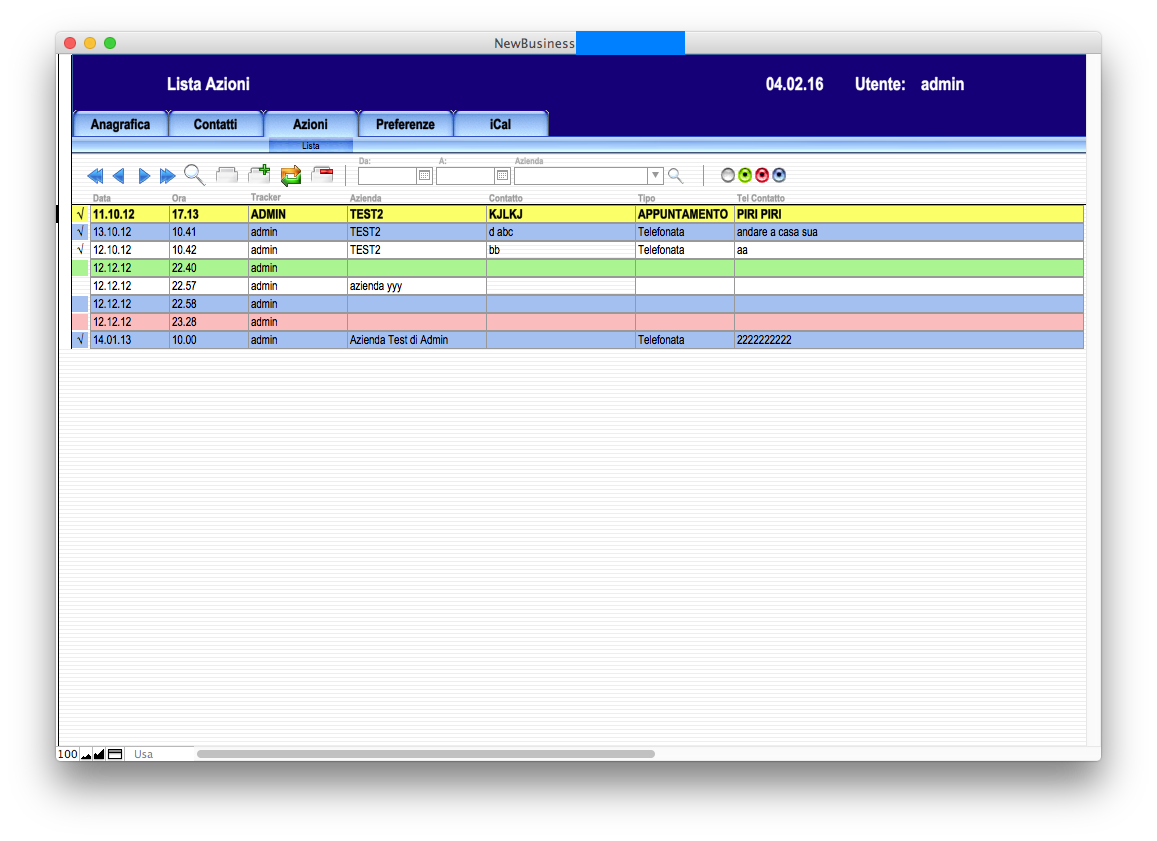The height and width of the screenshot is (841, 1157).
Task: Sort by the Azienda column header
Action: pos(365,198)
